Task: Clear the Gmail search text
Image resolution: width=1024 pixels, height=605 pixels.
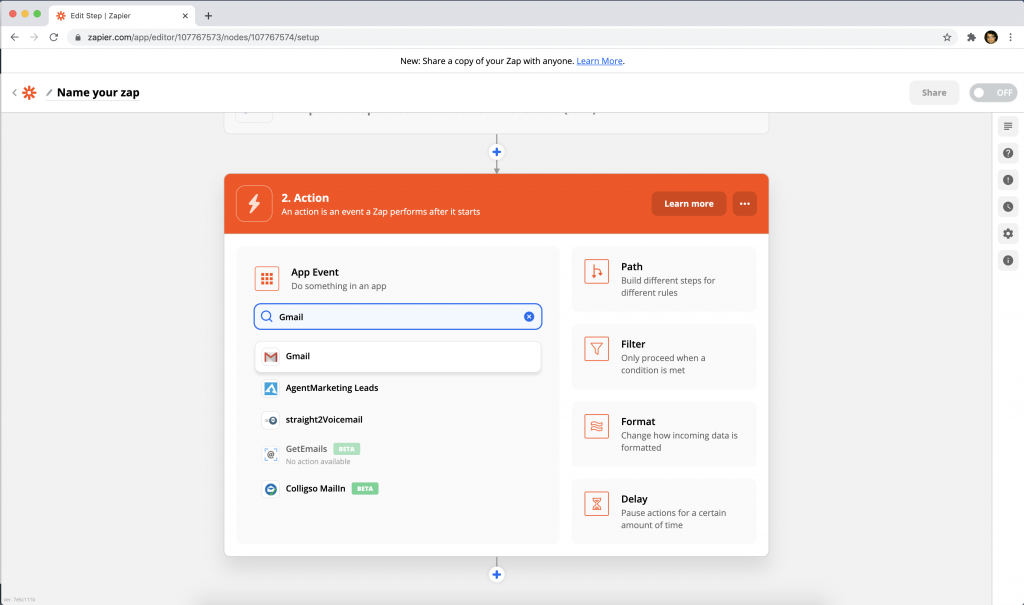Action: pyautogui.click(x=529, y=317)
